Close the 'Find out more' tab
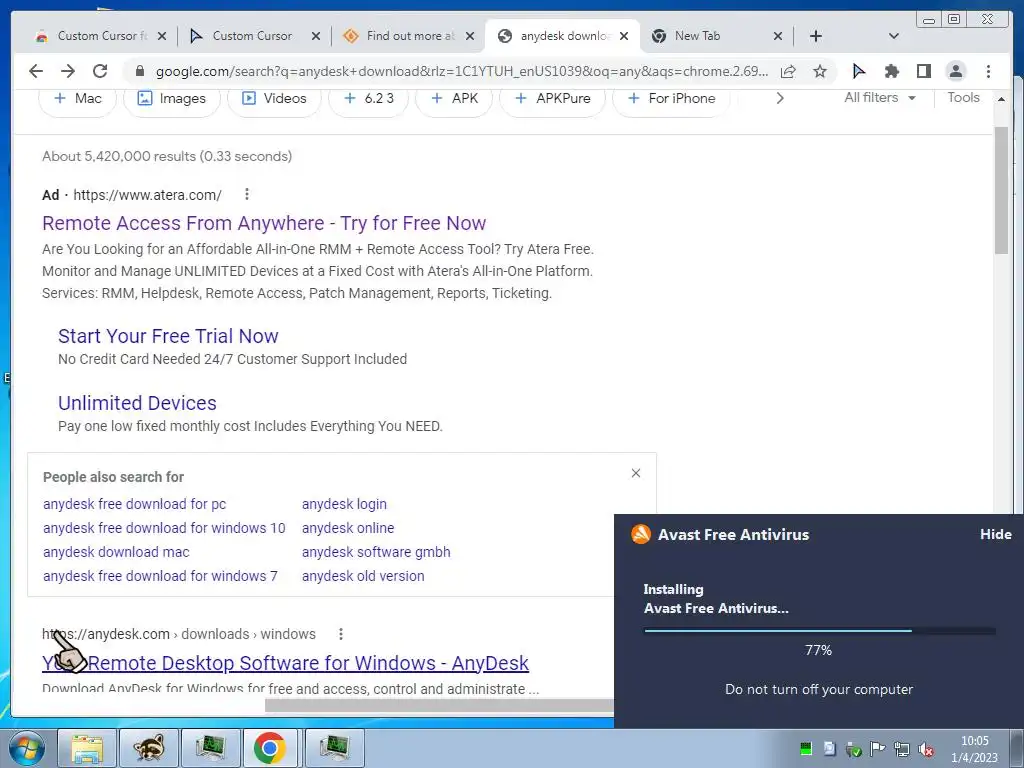 click(x=470, y=36)
